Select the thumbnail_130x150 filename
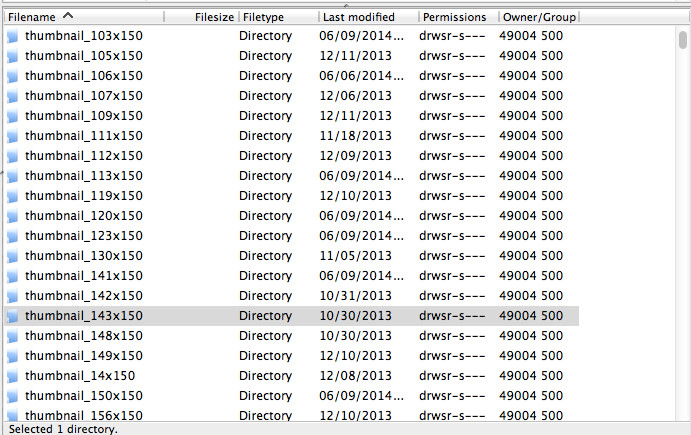The height and width of the screenshot is (435, 691). pyautogui.click(x=84, y=256)
